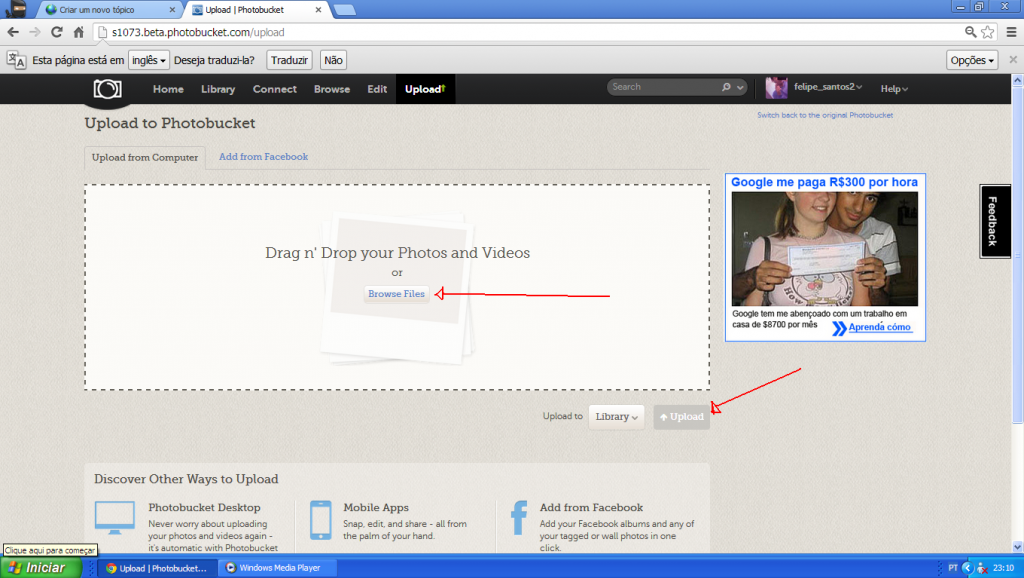Click the taskbar tray arrow icon
This screenshot has height=578, width=1024.
(968, 568)
